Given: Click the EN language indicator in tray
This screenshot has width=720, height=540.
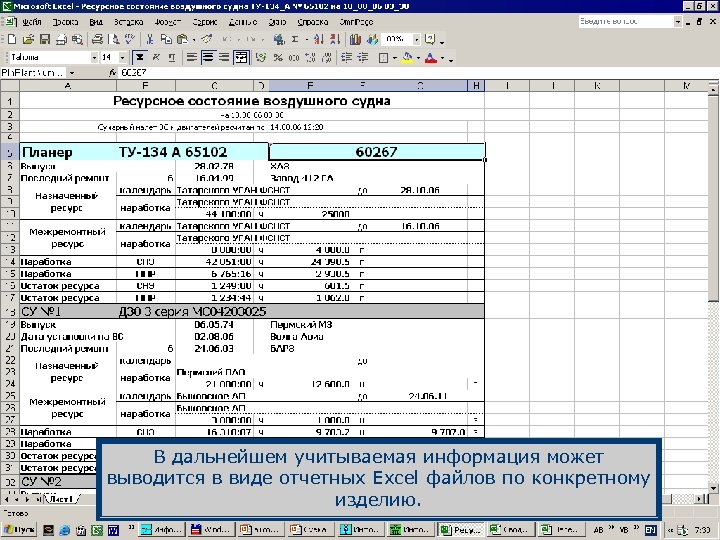Looking at the screenshot, I should [x=651, y=530].
